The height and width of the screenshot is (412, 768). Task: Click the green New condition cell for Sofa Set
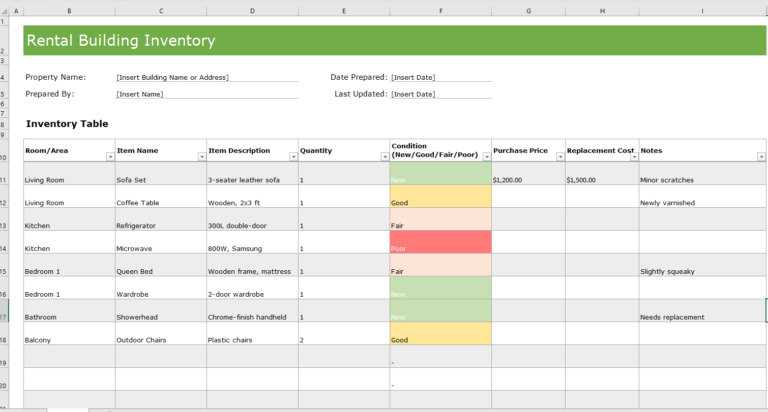click(x=440, y=173)
